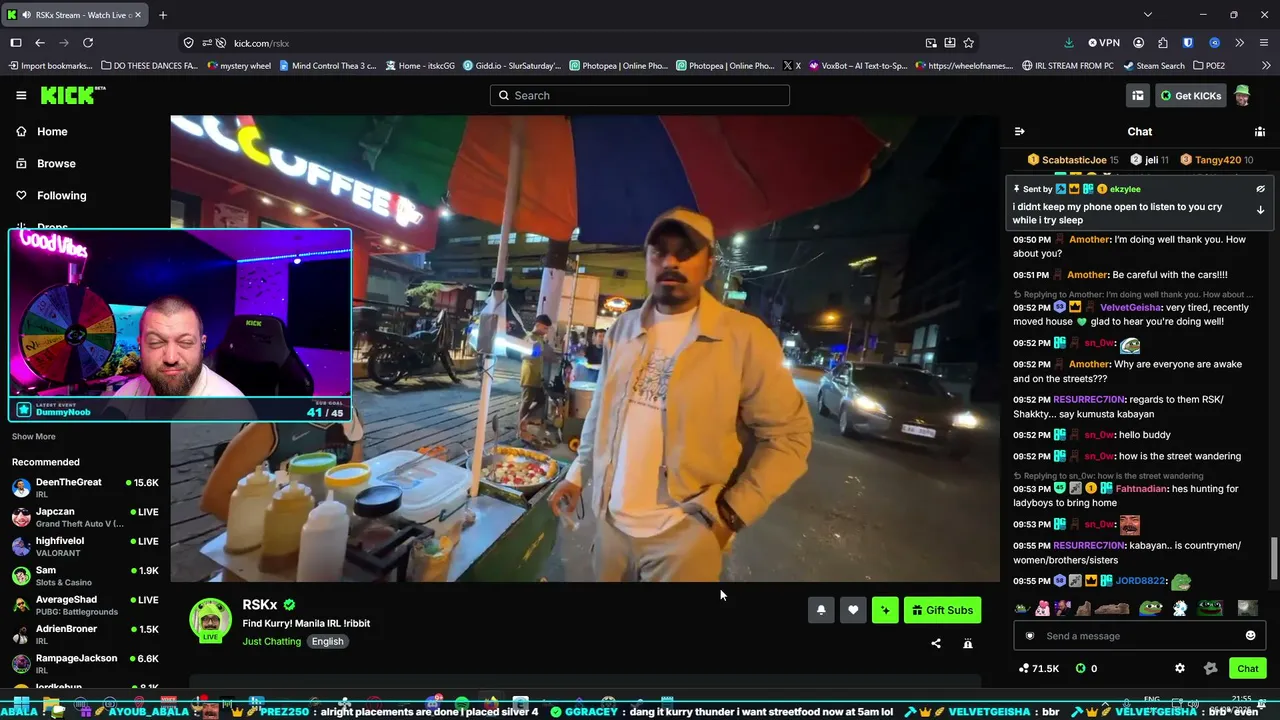Send message with the Chat button

(x=1248, y=668)
